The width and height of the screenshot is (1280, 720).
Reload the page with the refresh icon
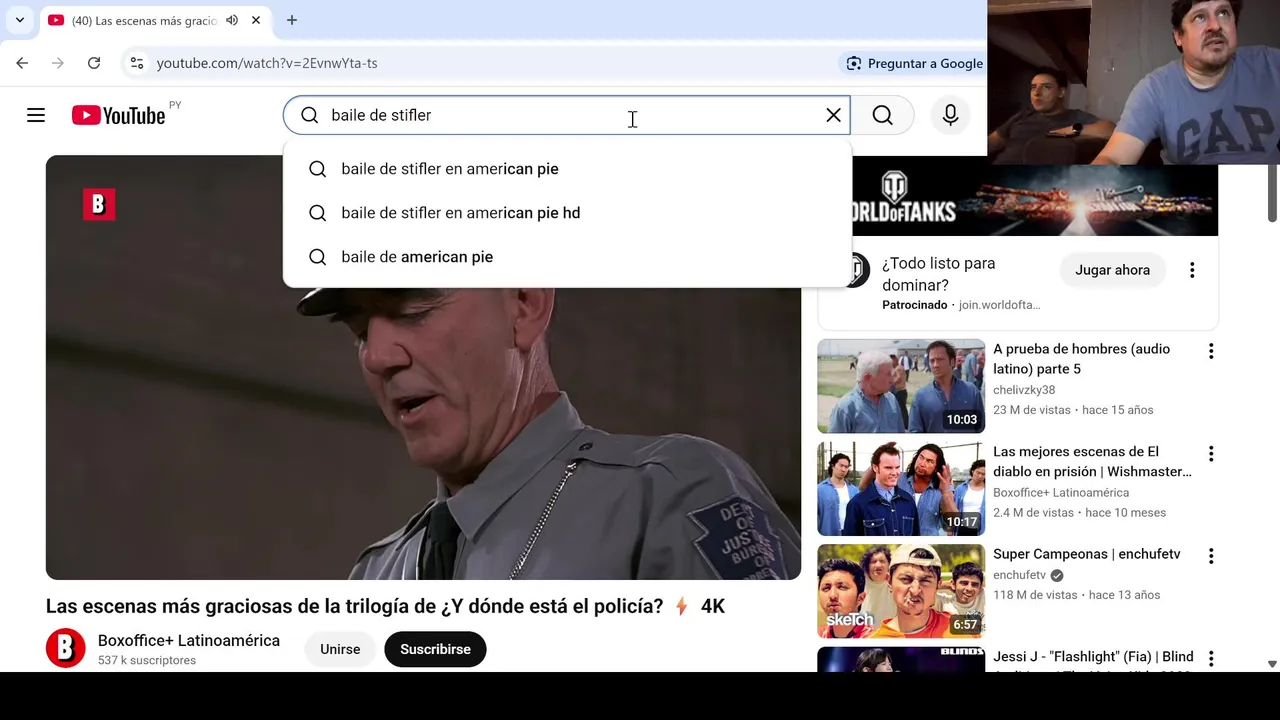click(94, 63)
